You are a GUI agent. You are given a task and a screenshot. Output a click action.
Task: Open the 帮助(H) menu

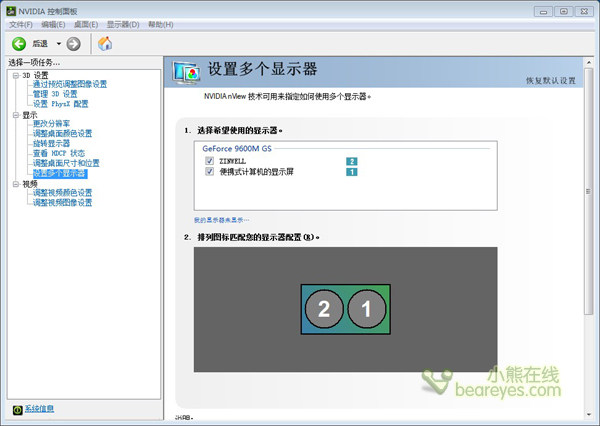pyautogui.click(x=161, y=25)
